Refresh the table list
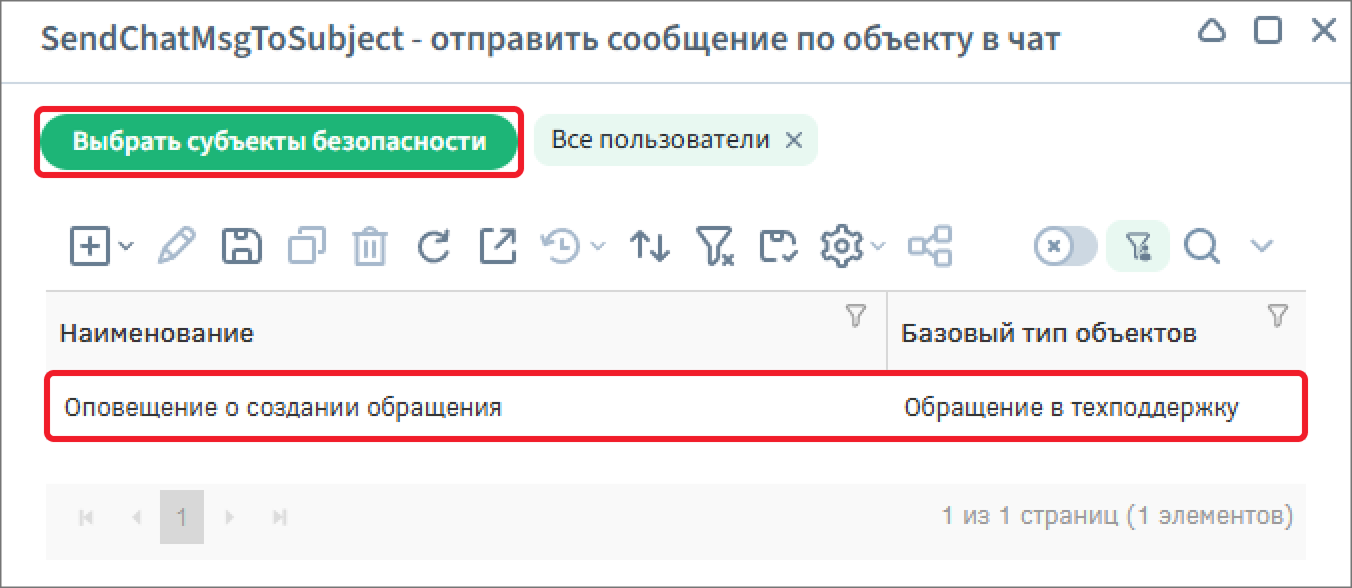The width and height of the screenshot is (1352, 588). [x=433, y=245]
